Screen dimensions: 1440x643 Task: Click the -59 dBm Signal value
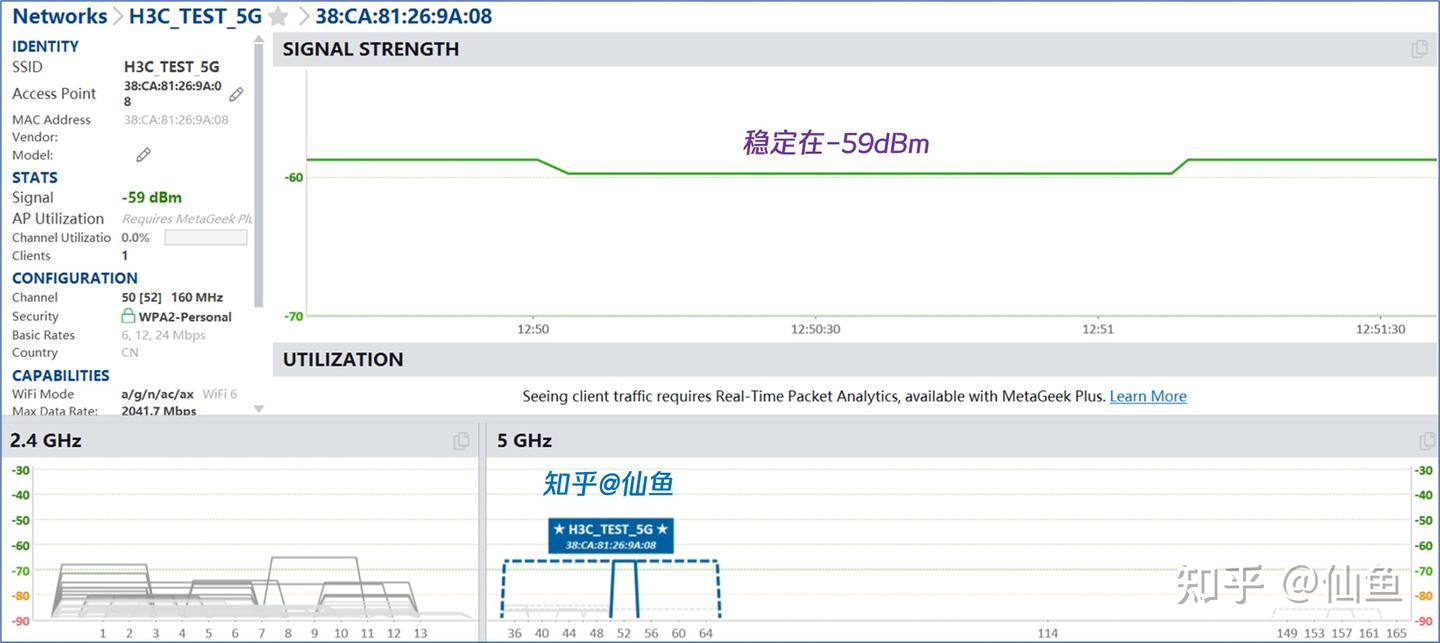click(151, 197)
